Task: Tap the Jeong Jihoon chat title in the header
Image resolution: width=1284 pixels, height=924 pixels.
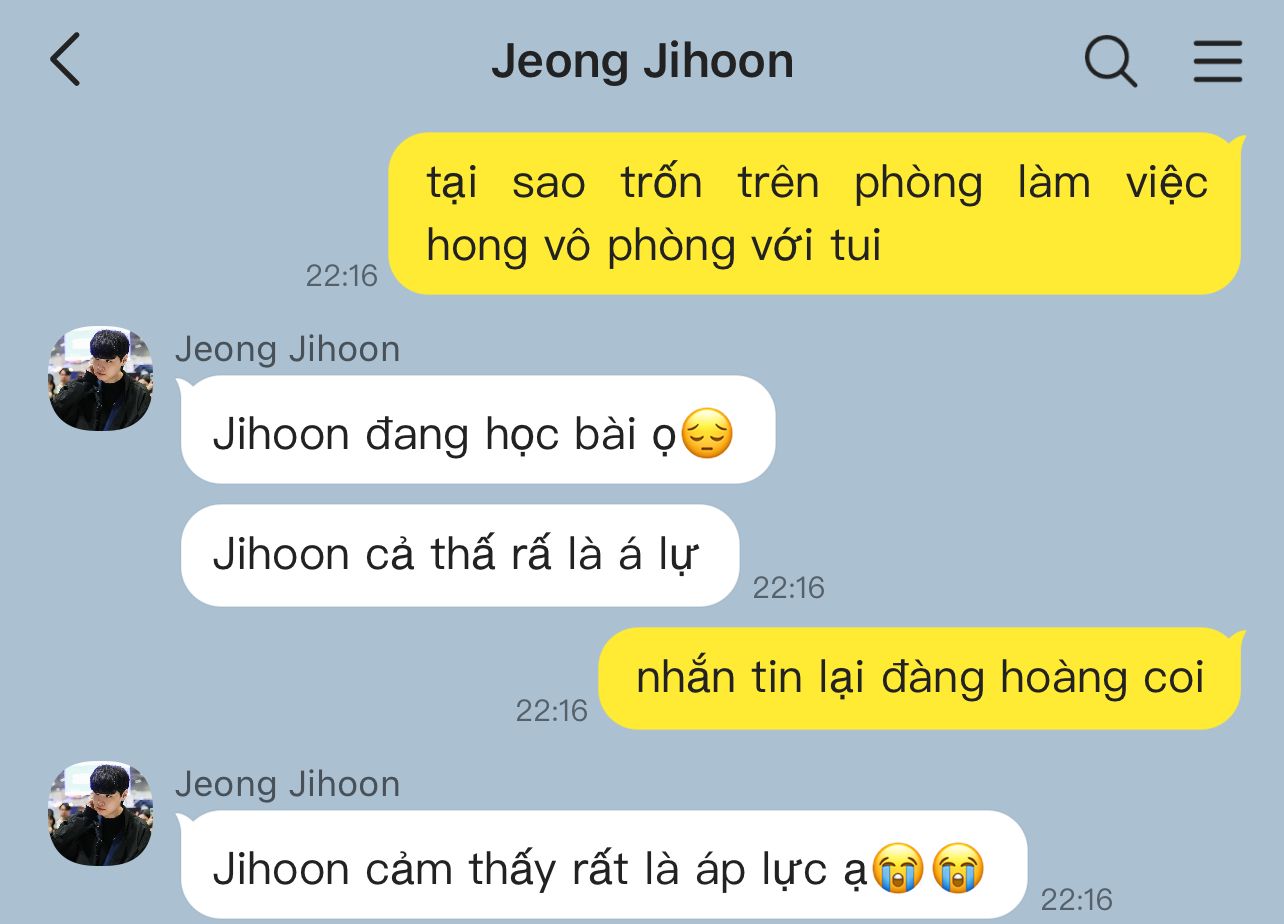Action: tap(642, 61)
